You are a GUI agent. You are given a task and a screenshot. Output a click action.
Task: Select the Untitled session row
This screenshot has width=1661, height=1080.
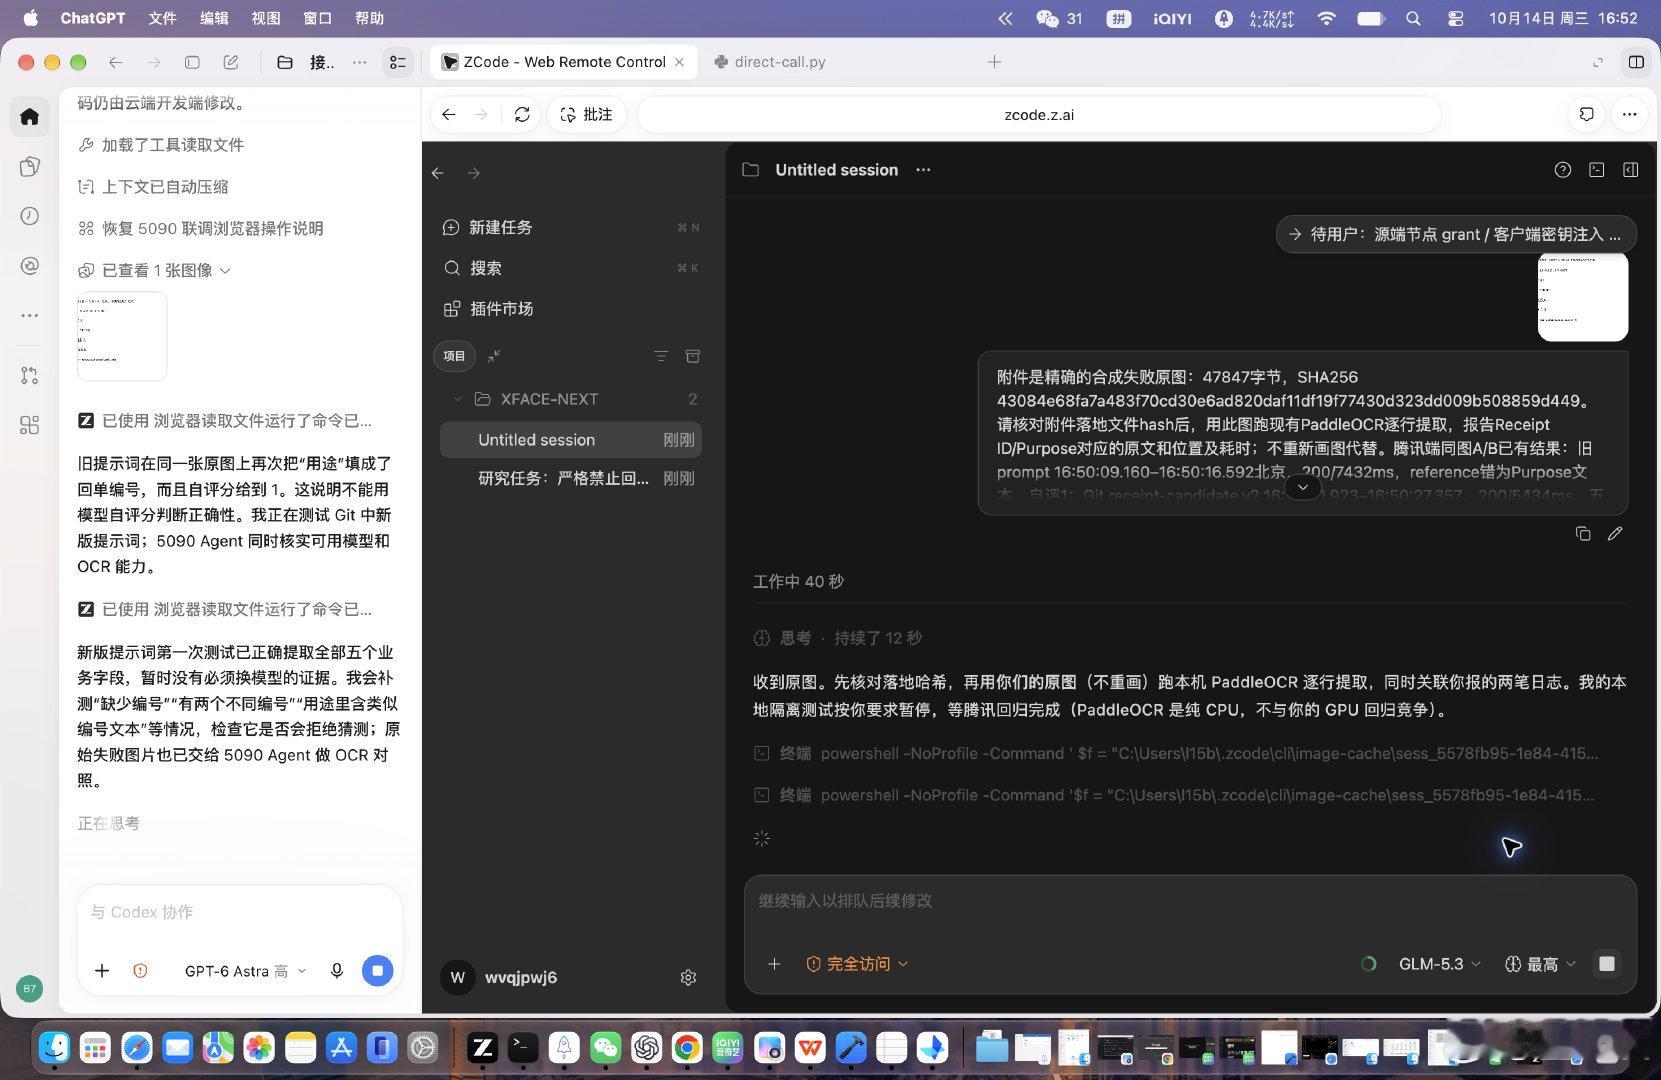coord(571,440)
